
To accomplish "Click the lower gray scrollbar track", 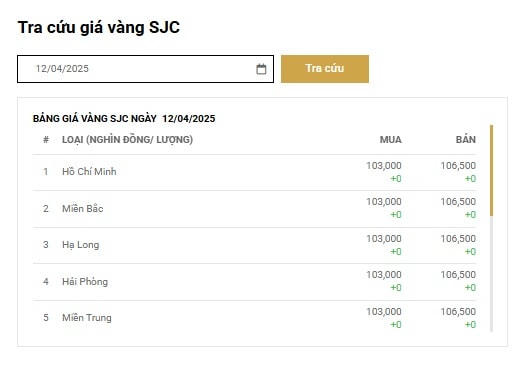I will (x=491, y=273).
